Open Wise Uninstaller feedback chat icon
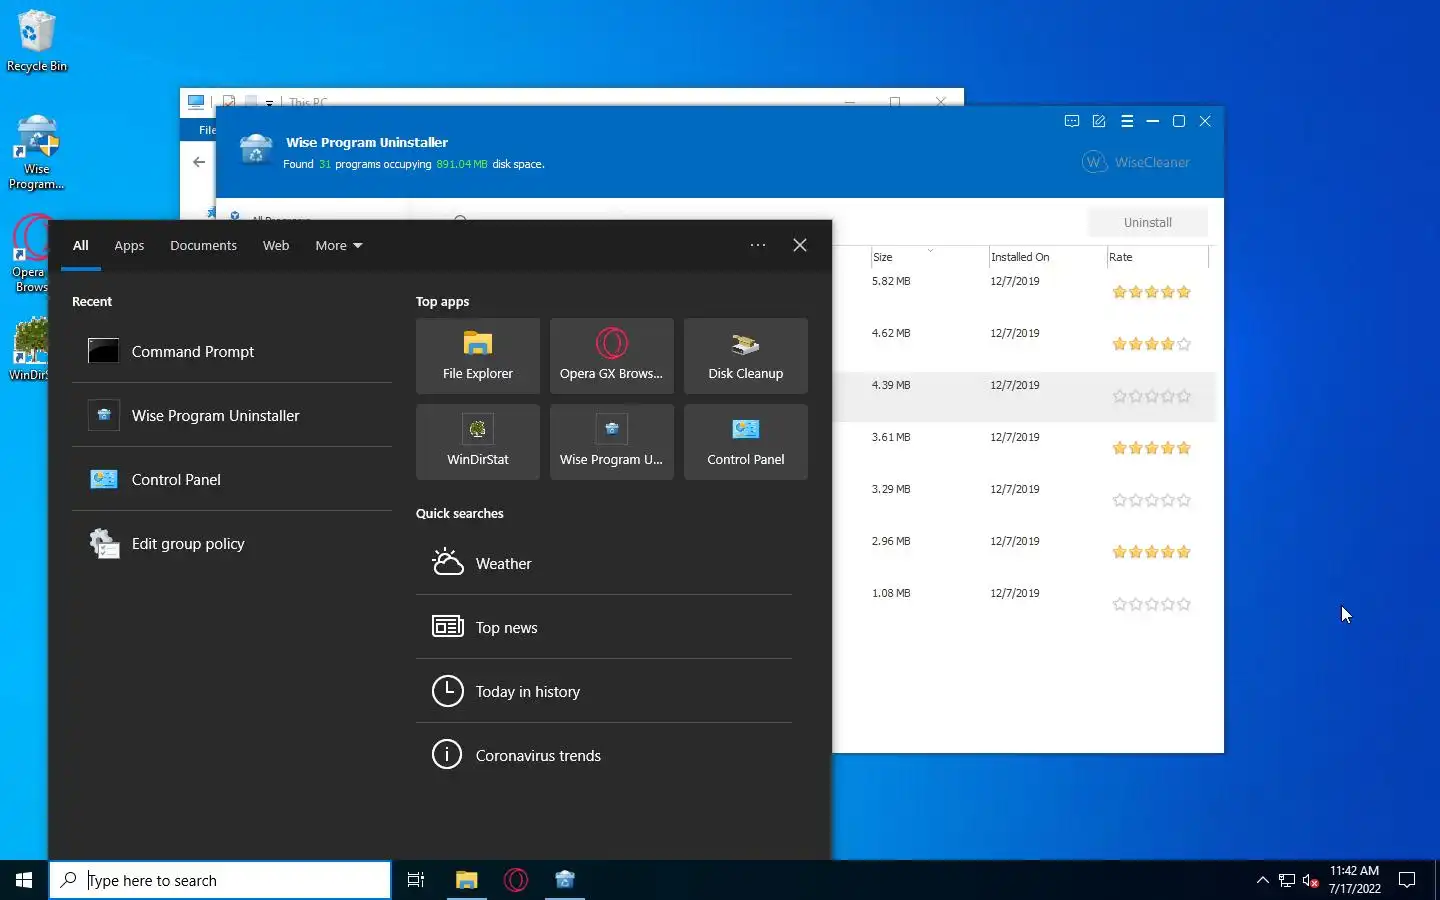 click(x=1072, y=121)
